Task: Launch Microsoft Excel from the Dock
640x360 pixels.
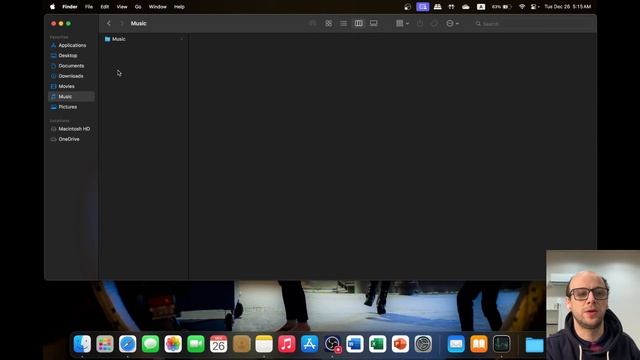Action: point(378,344)
